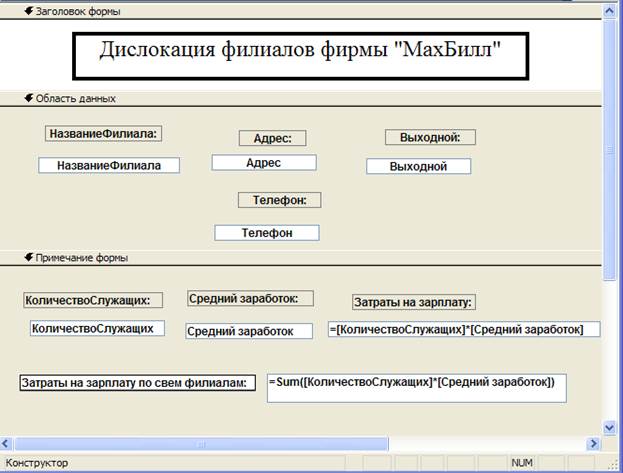Select the form title label "Дислокация филиалов фирмы"
The height and width of the screenshot is (473, 623).
[x=300, y=56]
